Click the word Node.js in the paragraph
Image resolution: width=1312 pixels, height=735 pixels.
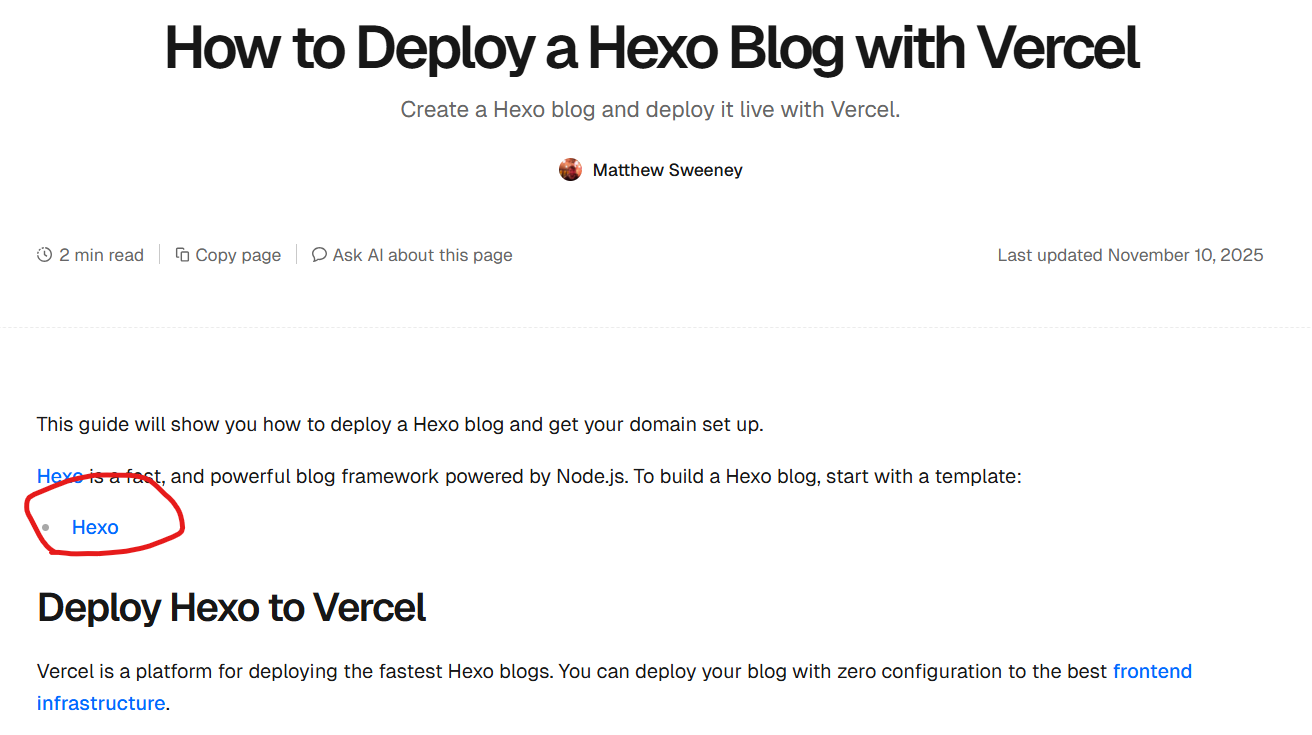591,476
